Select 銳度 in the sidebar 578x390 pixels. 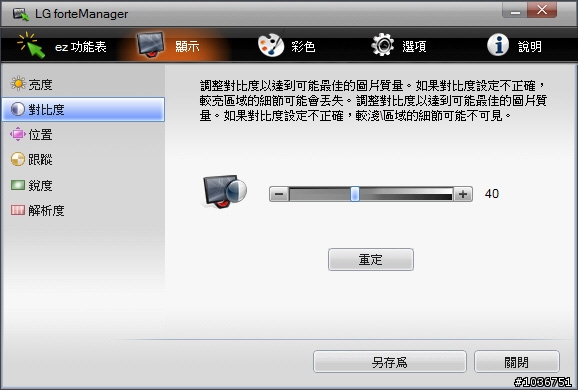[83, 185]
